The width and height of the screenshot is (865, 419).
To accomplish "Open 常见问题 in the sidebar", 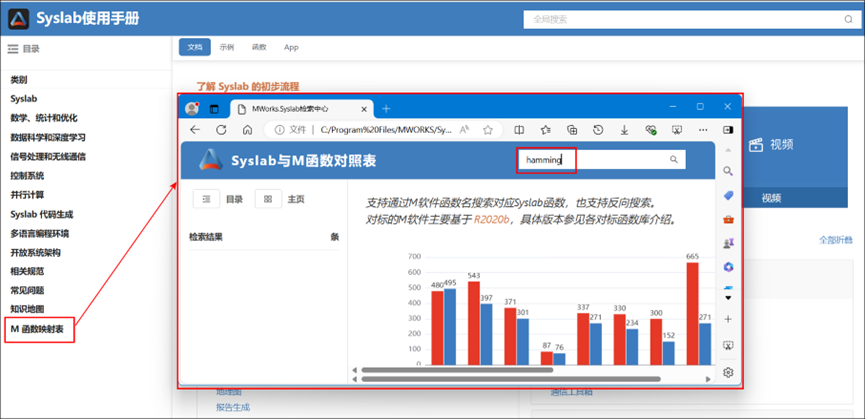I will click(x=27, y=290).
